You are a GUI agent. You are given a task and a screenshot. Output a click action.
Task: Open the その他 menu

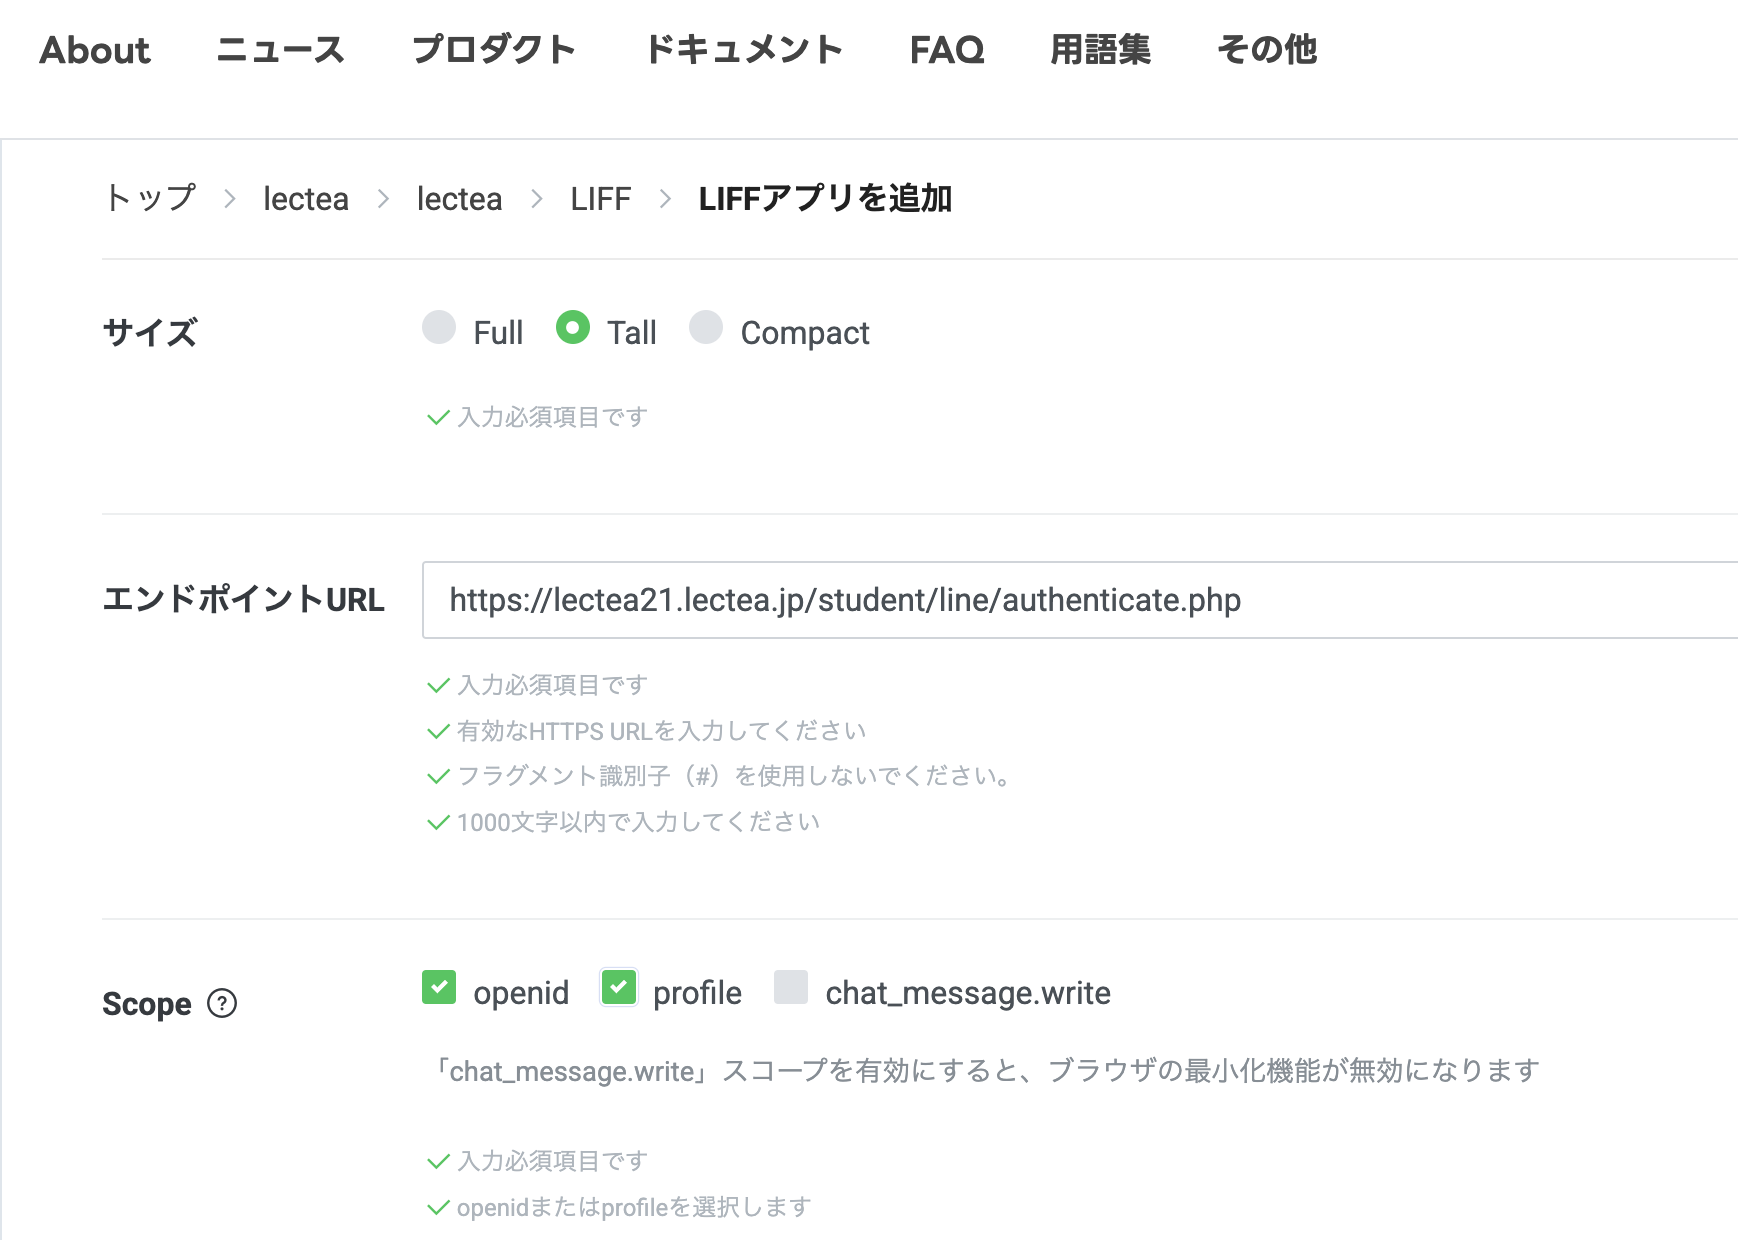(1267, 50)
